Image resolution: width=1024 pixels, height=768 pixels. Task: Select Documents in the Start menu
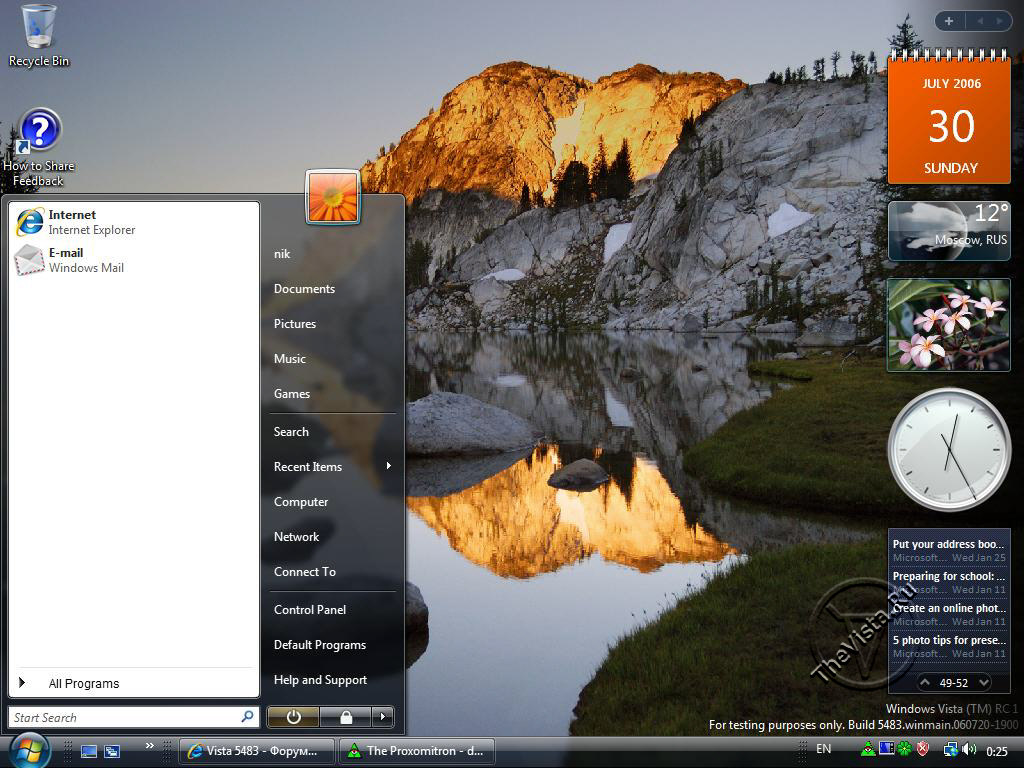(x=304, y=289)
